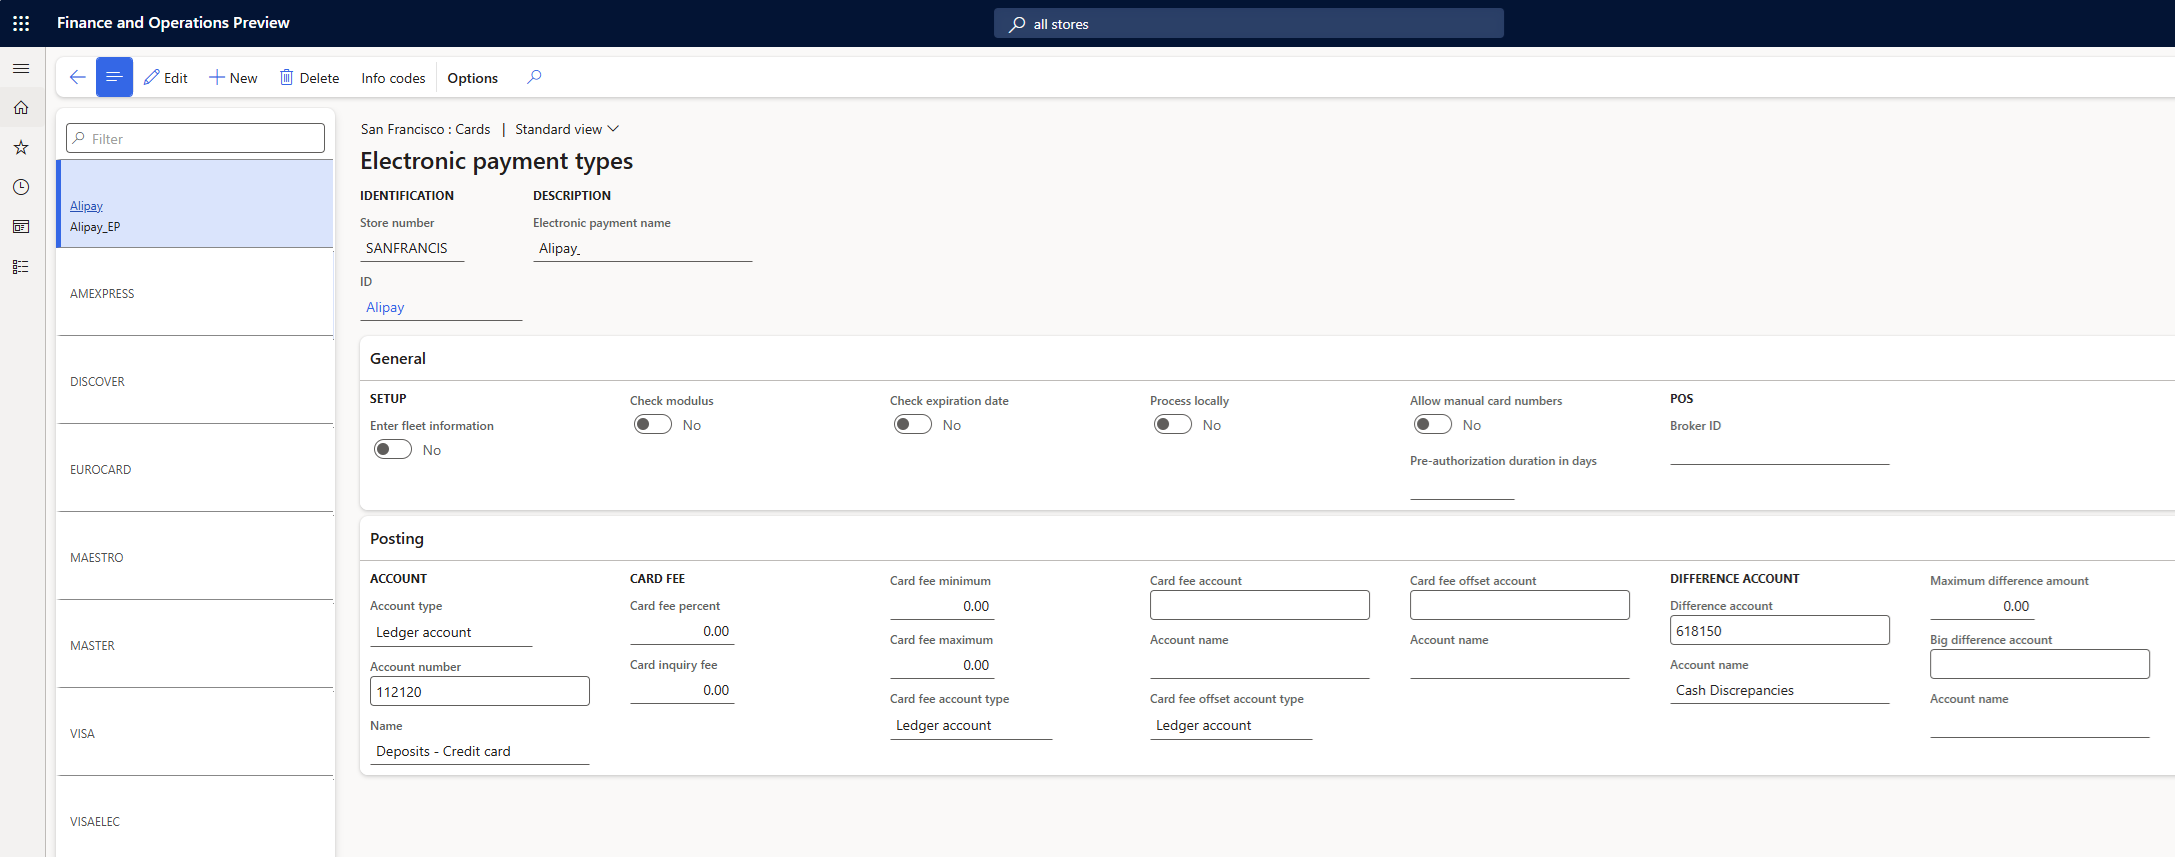This screenshot has width=2175, height=857.
Task: Click the back arrow button
Action: [x=77, y=77]
